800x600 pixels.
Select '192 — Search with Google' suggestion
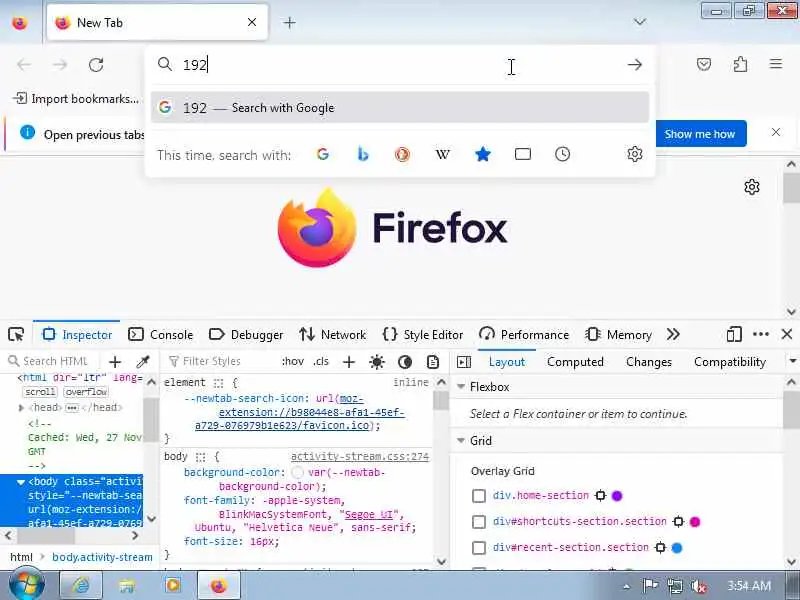pos(400,108)
